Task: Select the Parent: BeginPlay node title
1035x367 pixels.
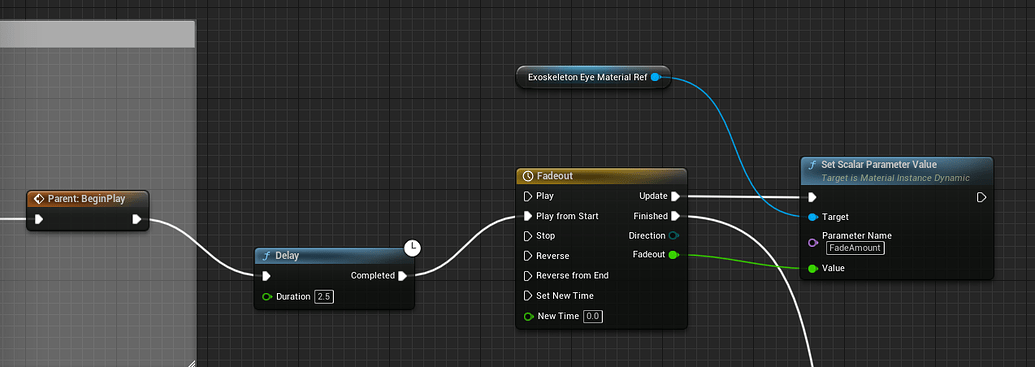Action: (x=86, y=199)
